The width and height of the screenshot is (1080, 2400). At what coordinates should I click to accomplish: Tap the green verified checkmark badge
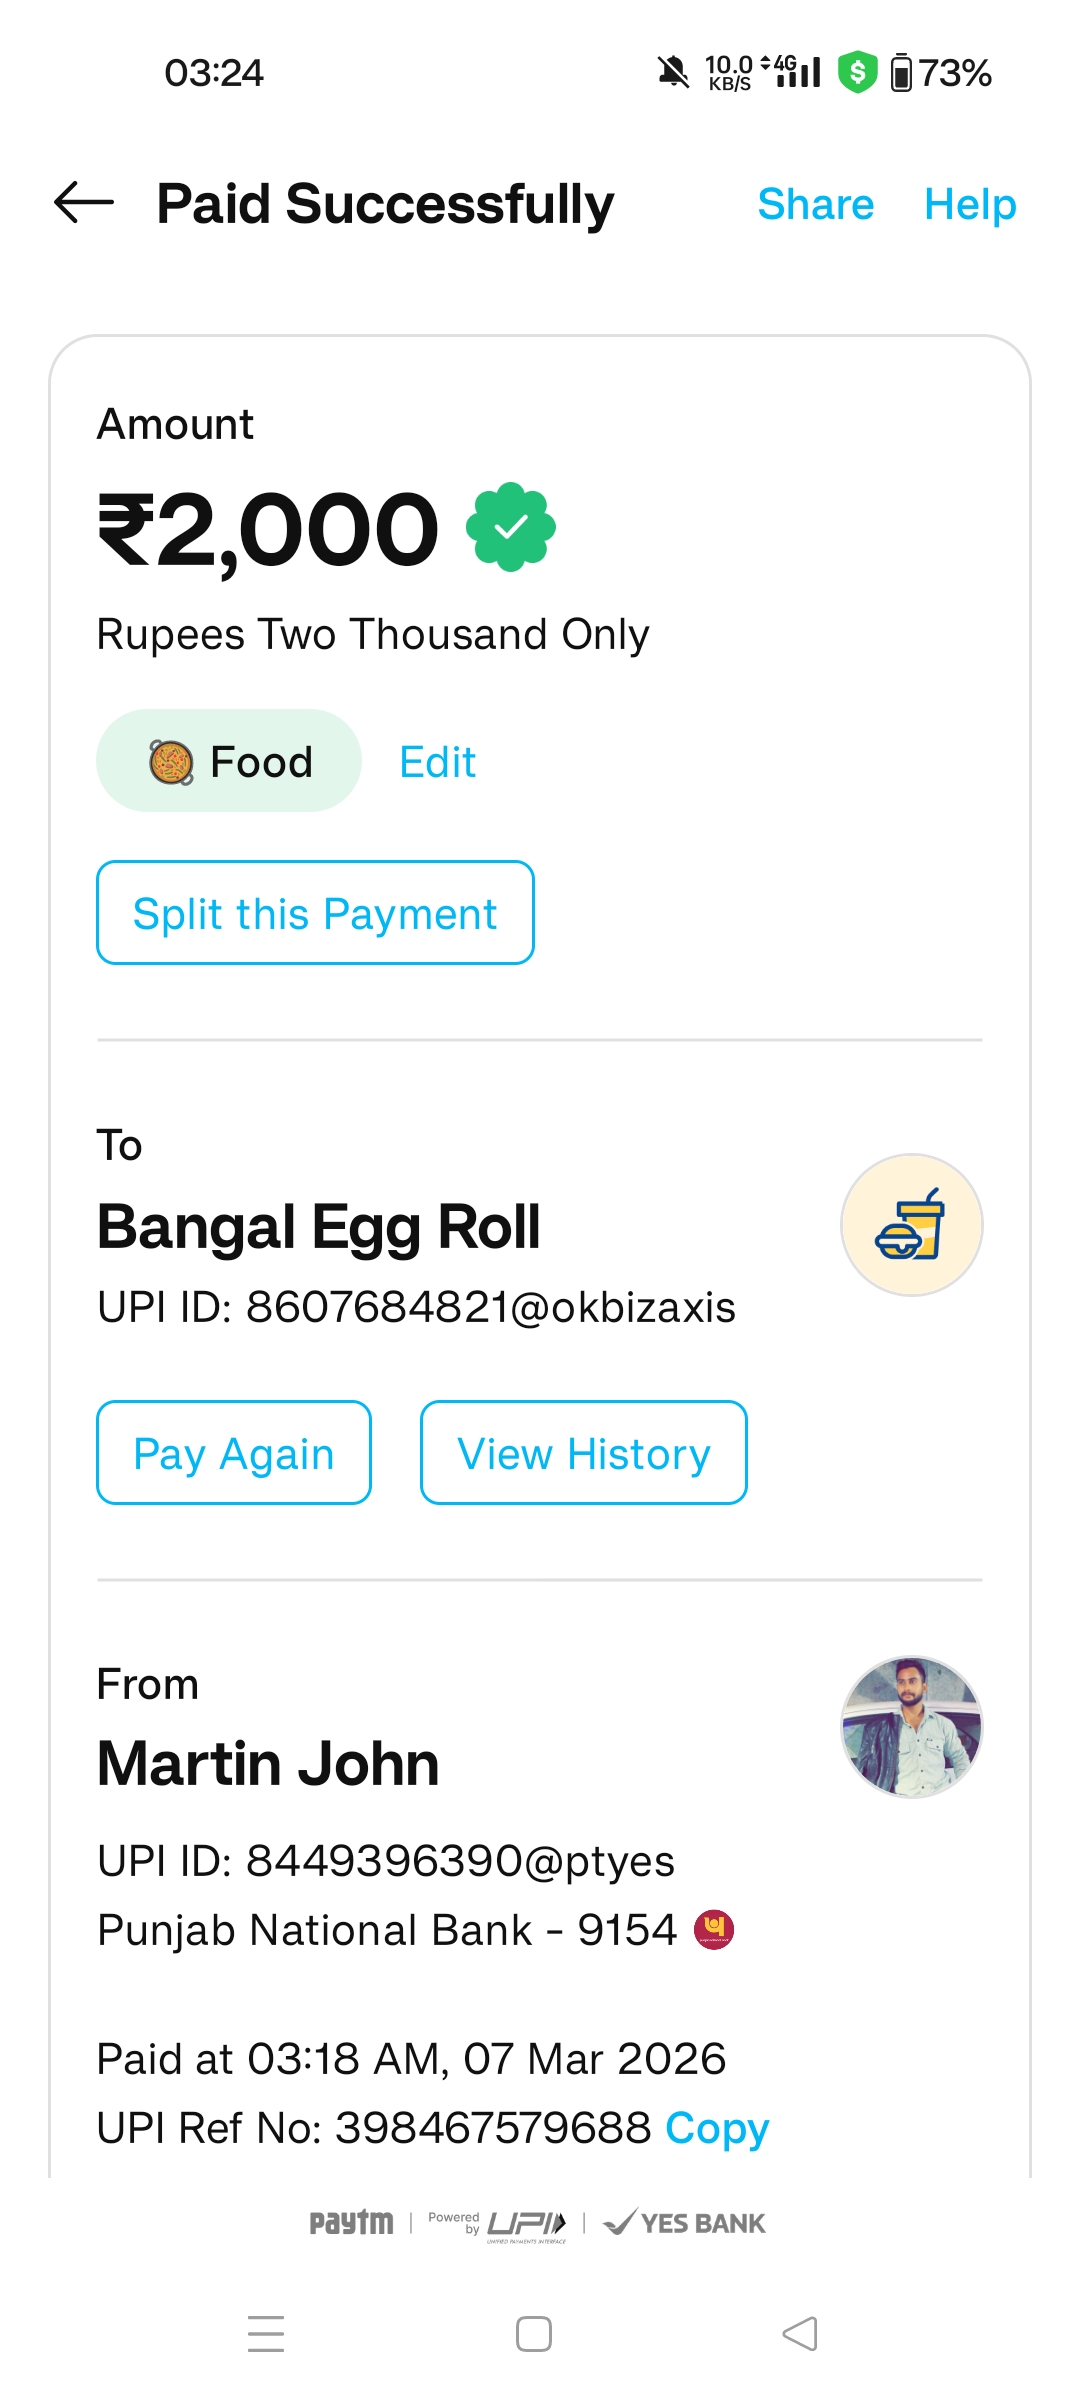pyautogui.click(x=511, y=527)
